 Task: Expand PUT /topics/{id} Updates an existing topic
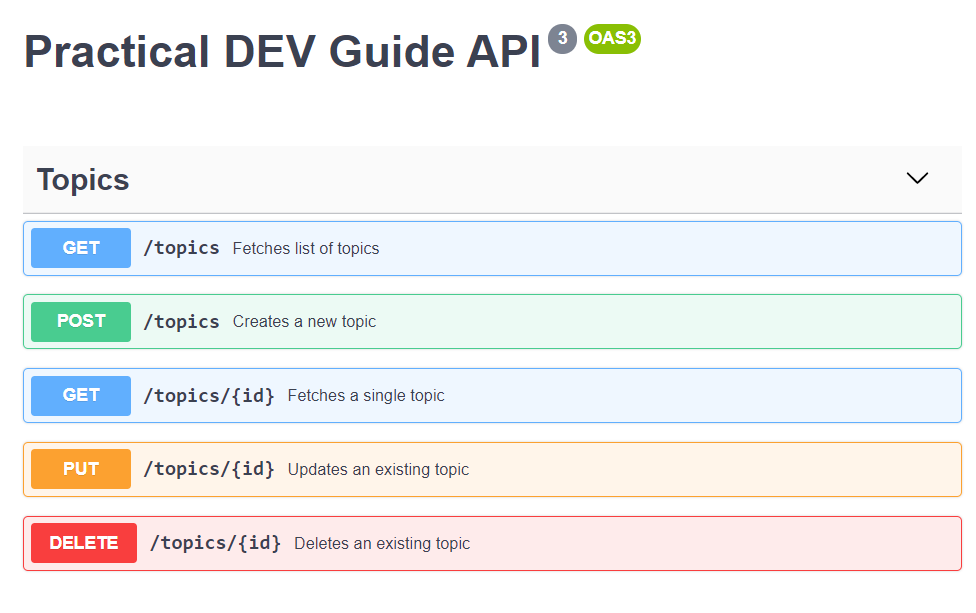click(492, 469)
